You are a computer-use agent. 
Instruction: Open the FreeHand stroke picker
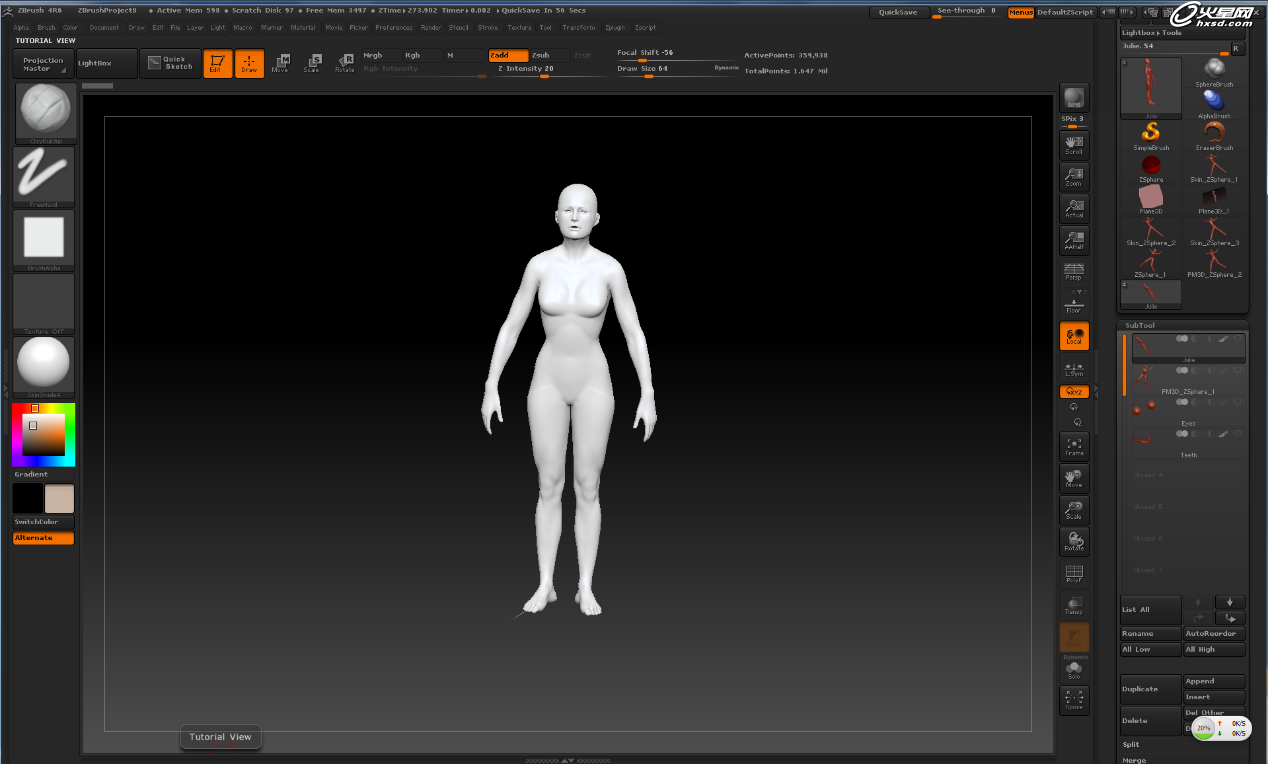(x=44, y=177)
